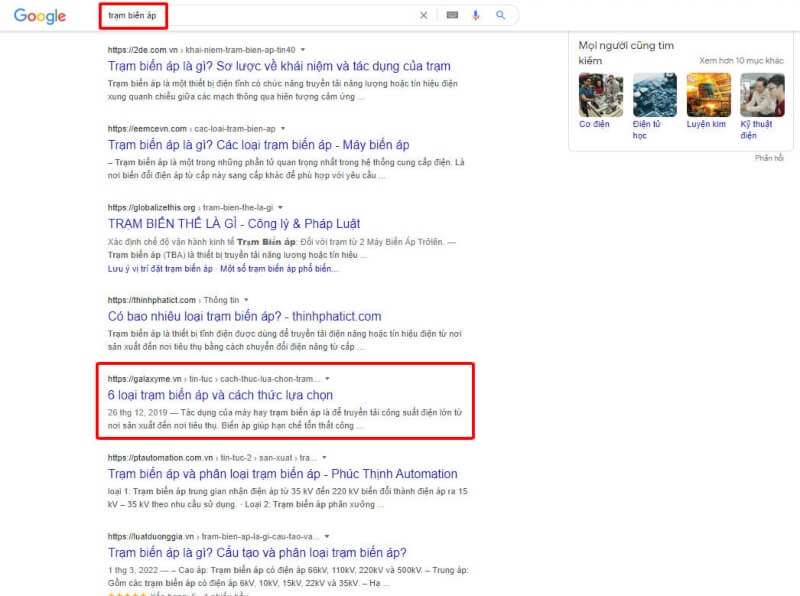800x596 pixels.
Task: Start voice search with the microphone icon
Action: 478,15
